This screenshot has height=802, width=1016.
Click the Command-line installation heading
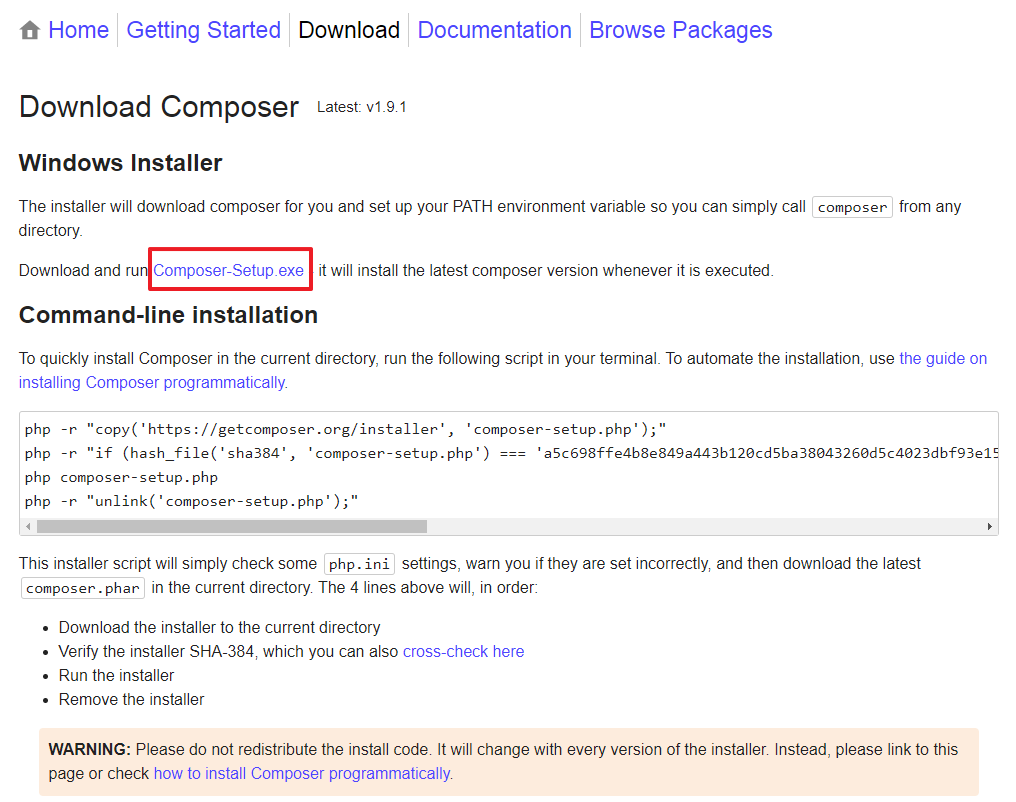point(168,315)
